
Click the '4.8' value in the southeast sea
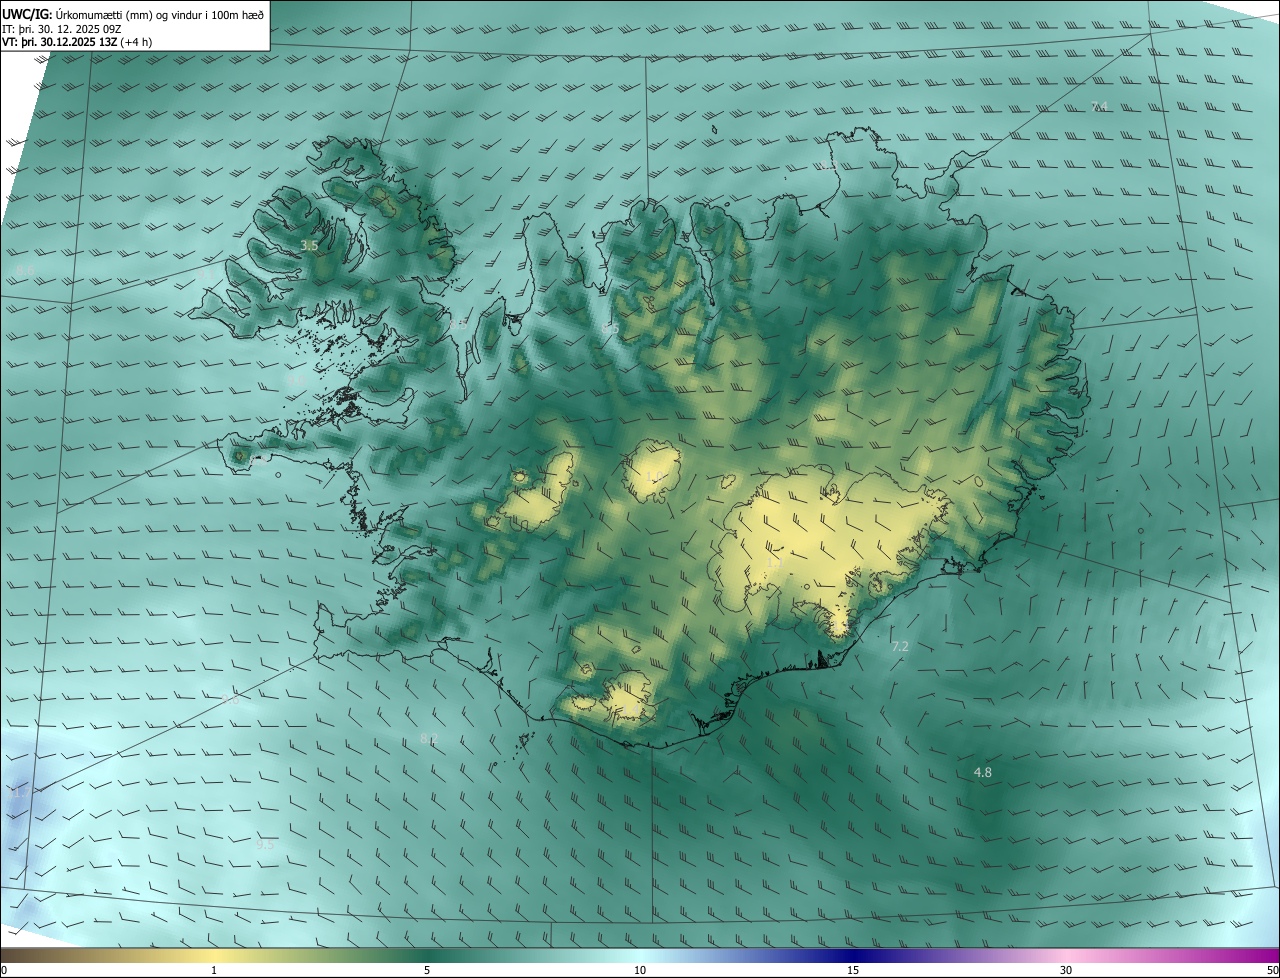click(x=983, y=773)
